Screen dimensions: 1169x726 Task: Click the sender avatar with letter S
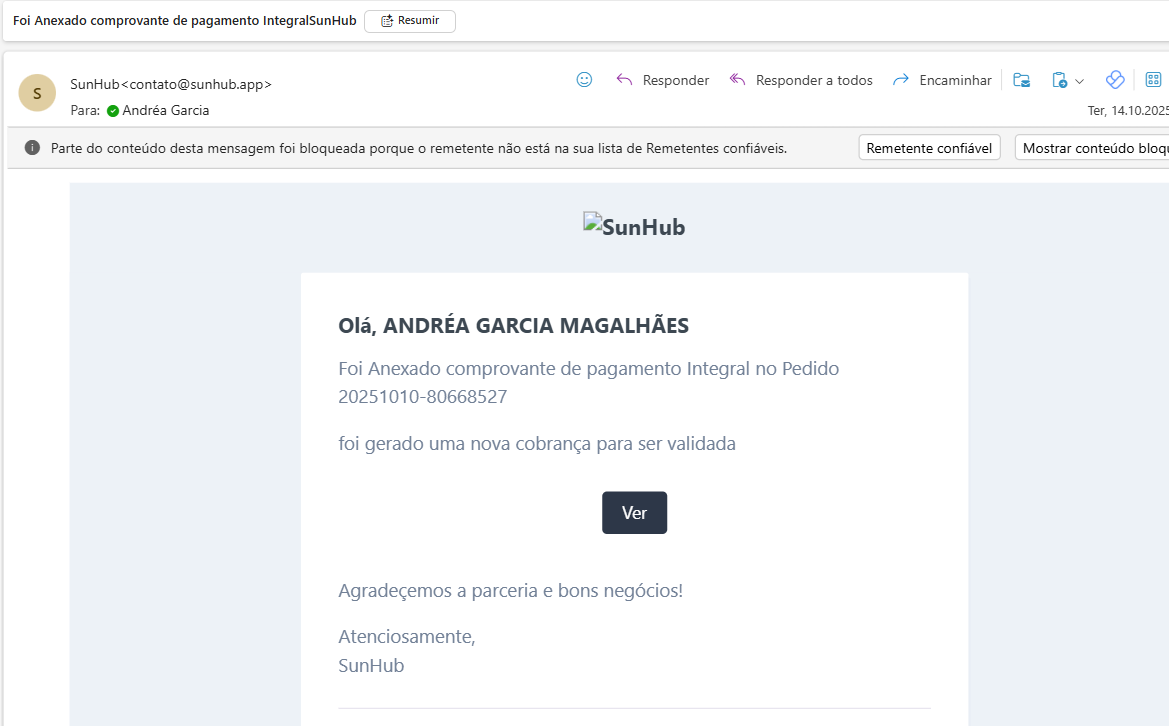click(x=37, y=93)
